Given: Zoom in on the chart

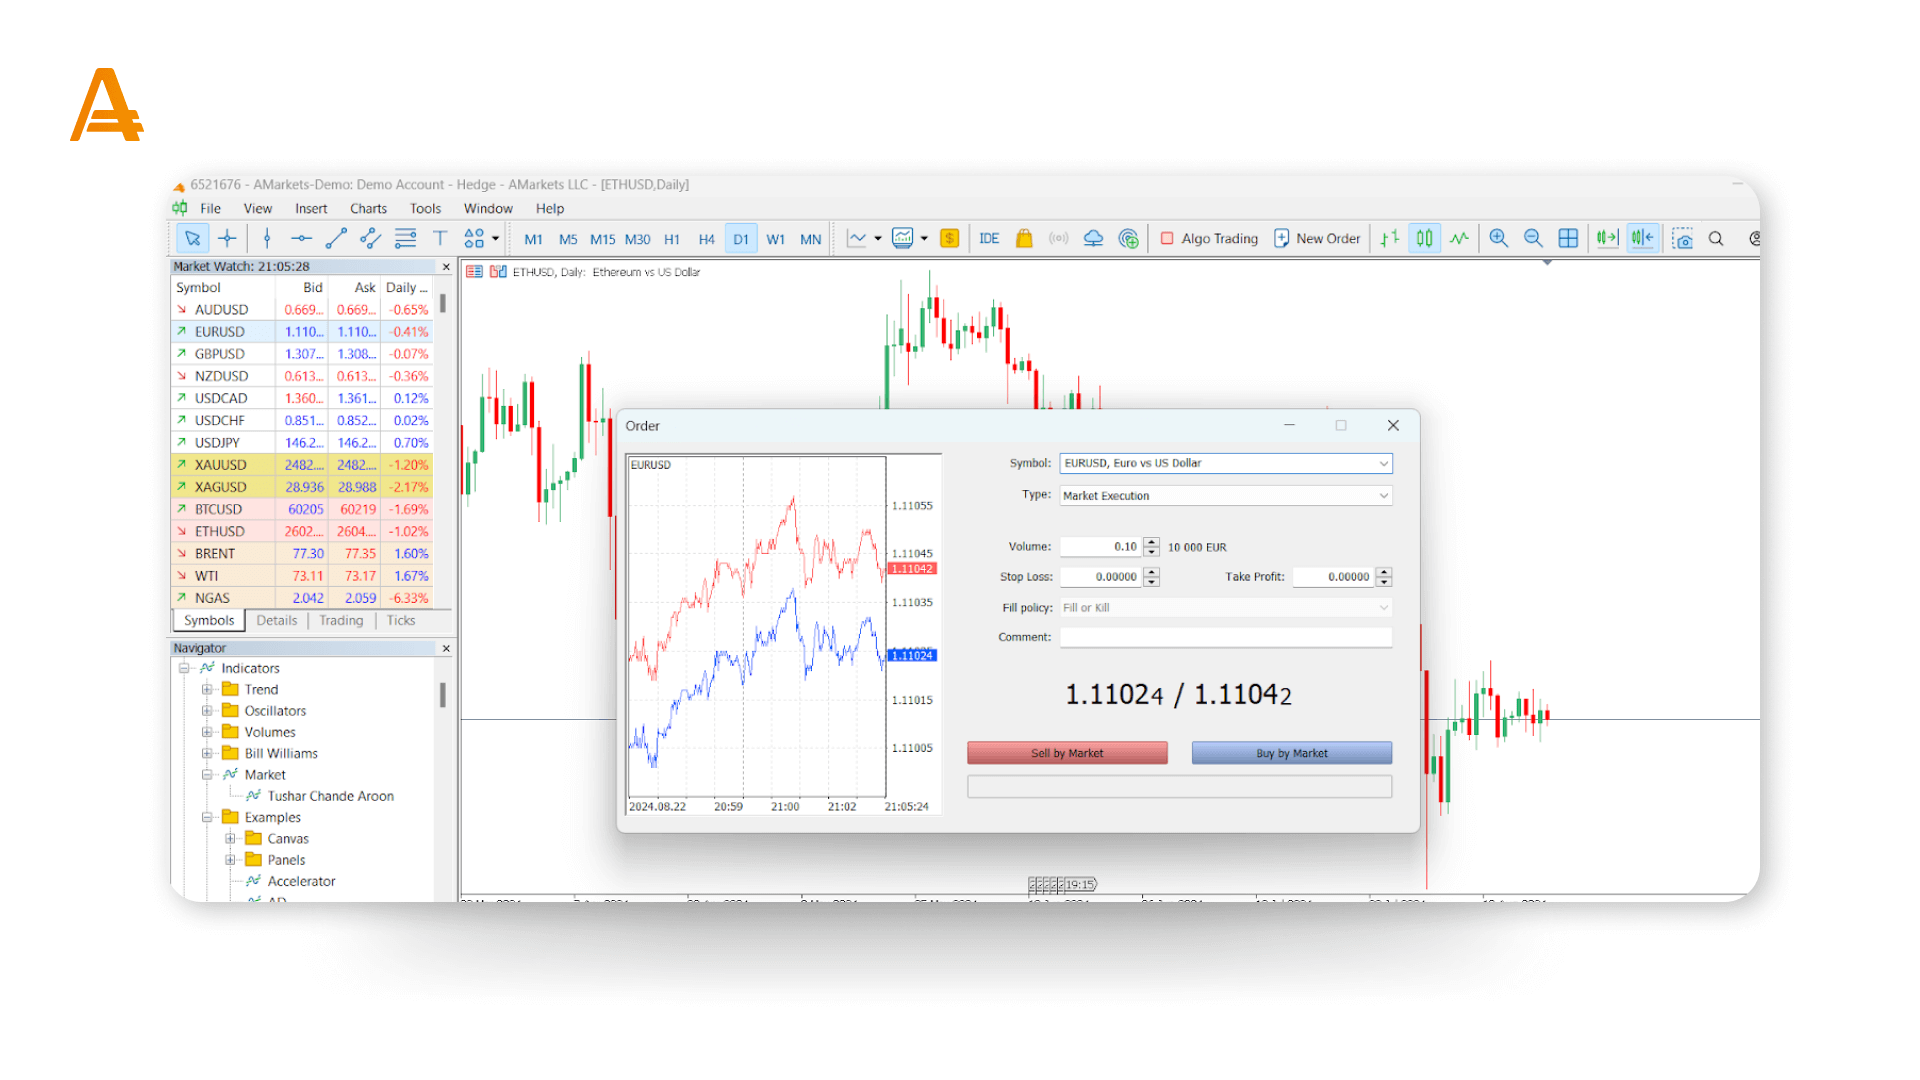Looking at the screenshot, I should coord(1498,238).
